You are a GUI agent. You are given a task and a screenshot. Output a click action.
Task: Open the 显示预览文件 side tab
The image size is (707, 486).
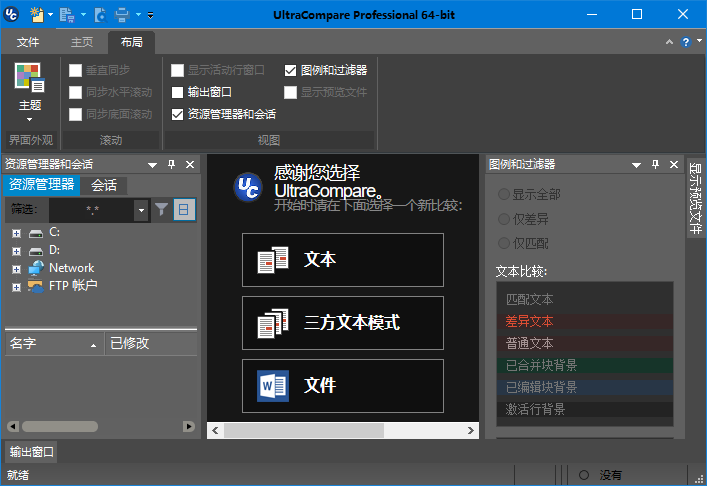point(696,197)
